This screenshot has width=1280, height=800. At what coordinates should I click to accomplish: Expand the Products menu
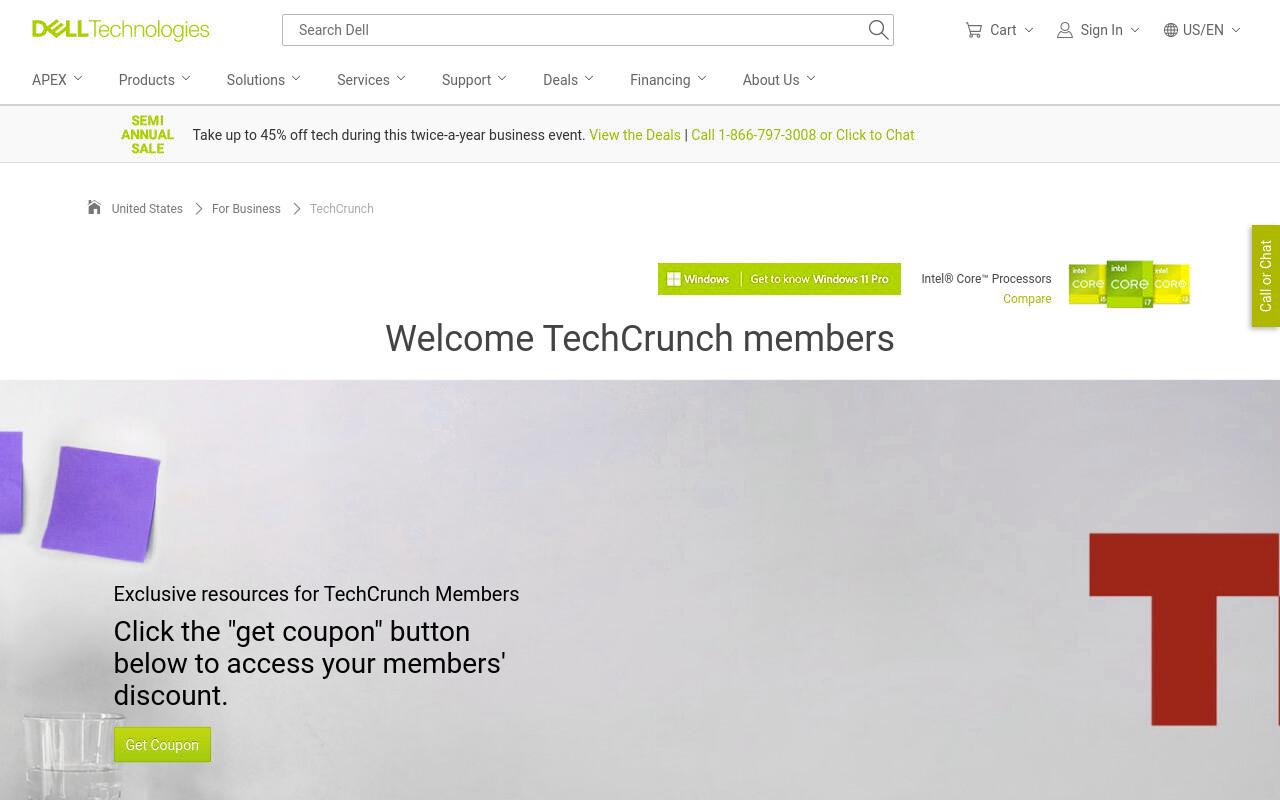155,80
